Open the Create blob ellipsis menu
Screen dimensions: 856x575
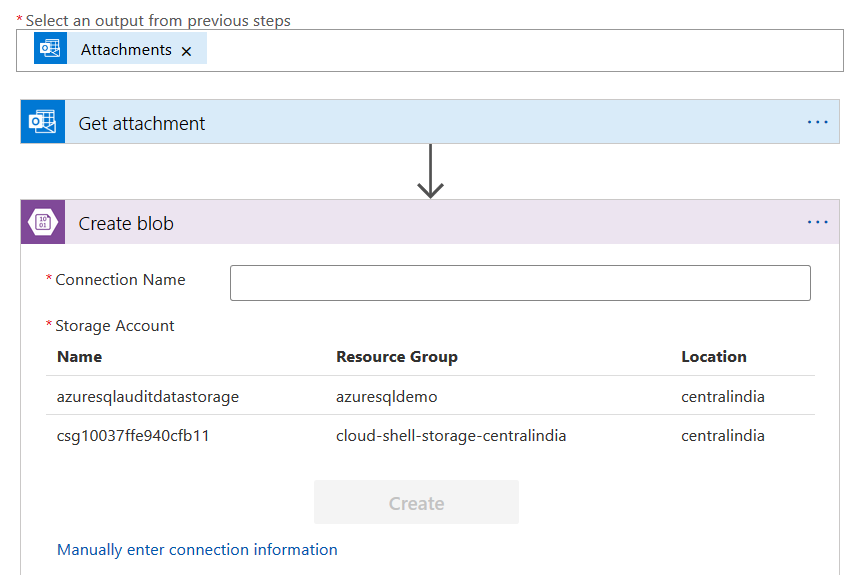(x=817, y=222)
